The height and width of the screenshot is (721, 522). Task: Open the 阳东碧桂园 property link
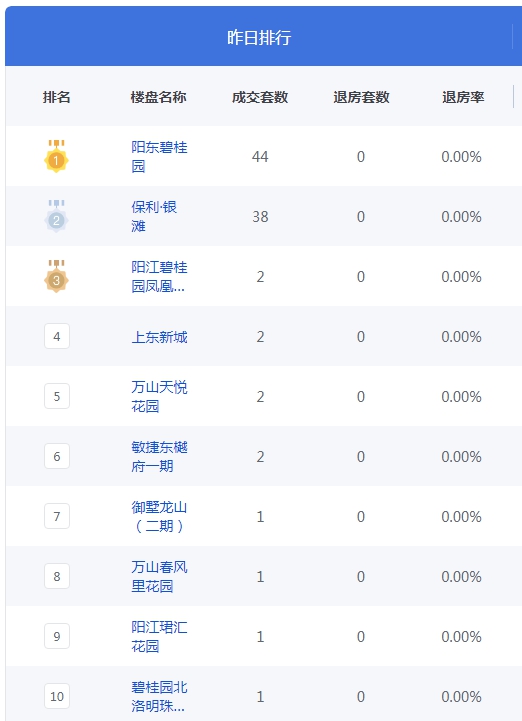coord(159,156)
